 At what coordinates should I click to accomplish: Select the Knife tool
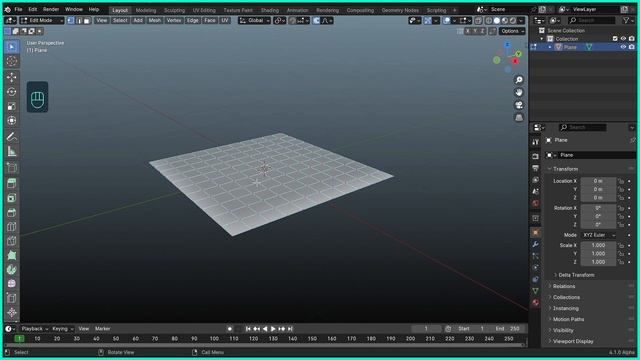[x=12, y=241]
